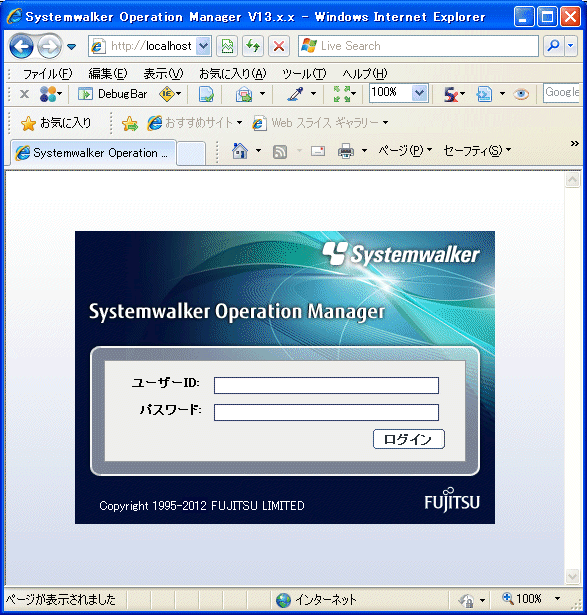Open the お気に入り favorites star button

(x=56, y=123)
